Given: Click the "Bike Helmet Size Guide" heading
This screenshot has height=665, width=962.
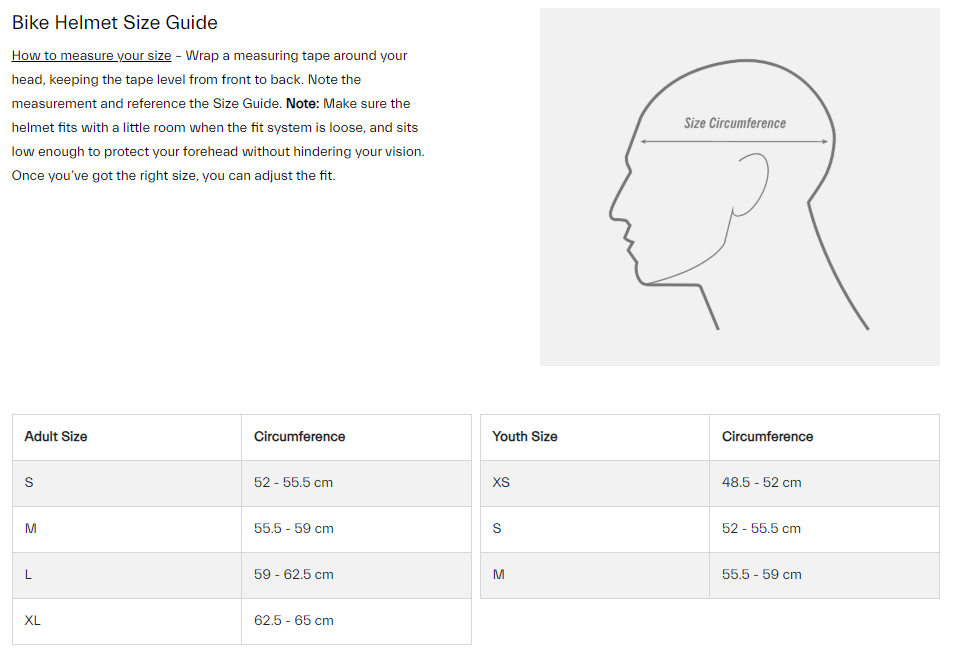Looking at the screenshot, I should [115, 22].
